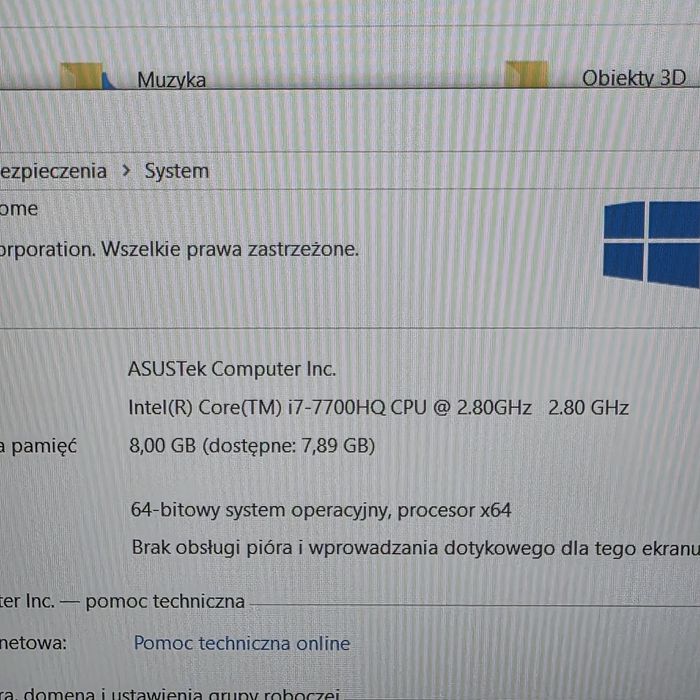
Task: Open the Muzyka folder icon
Action: 86,76
